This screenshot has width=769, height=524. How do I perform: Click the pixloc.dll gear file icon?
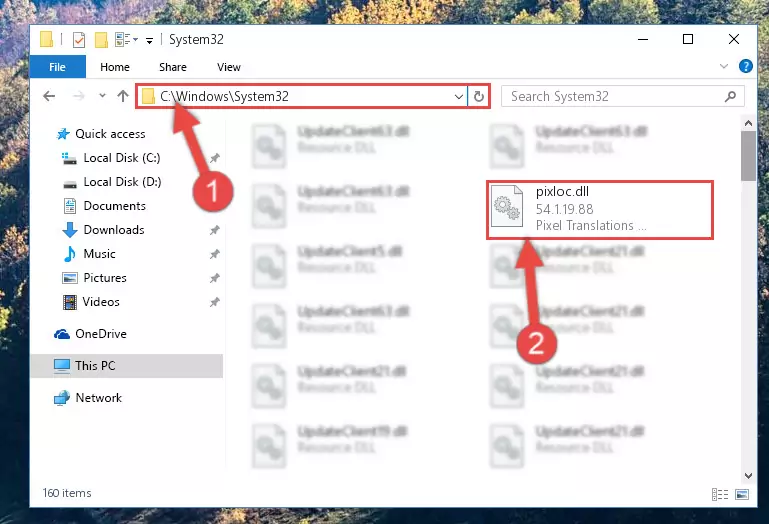coord(507,207)
